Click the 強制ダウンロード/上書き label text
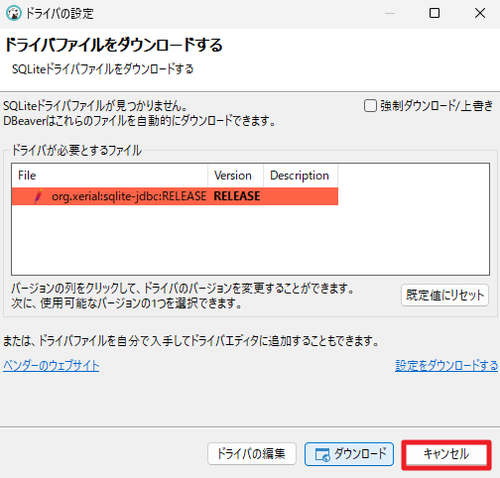This screenshot has width=500, height=478. 437,106
